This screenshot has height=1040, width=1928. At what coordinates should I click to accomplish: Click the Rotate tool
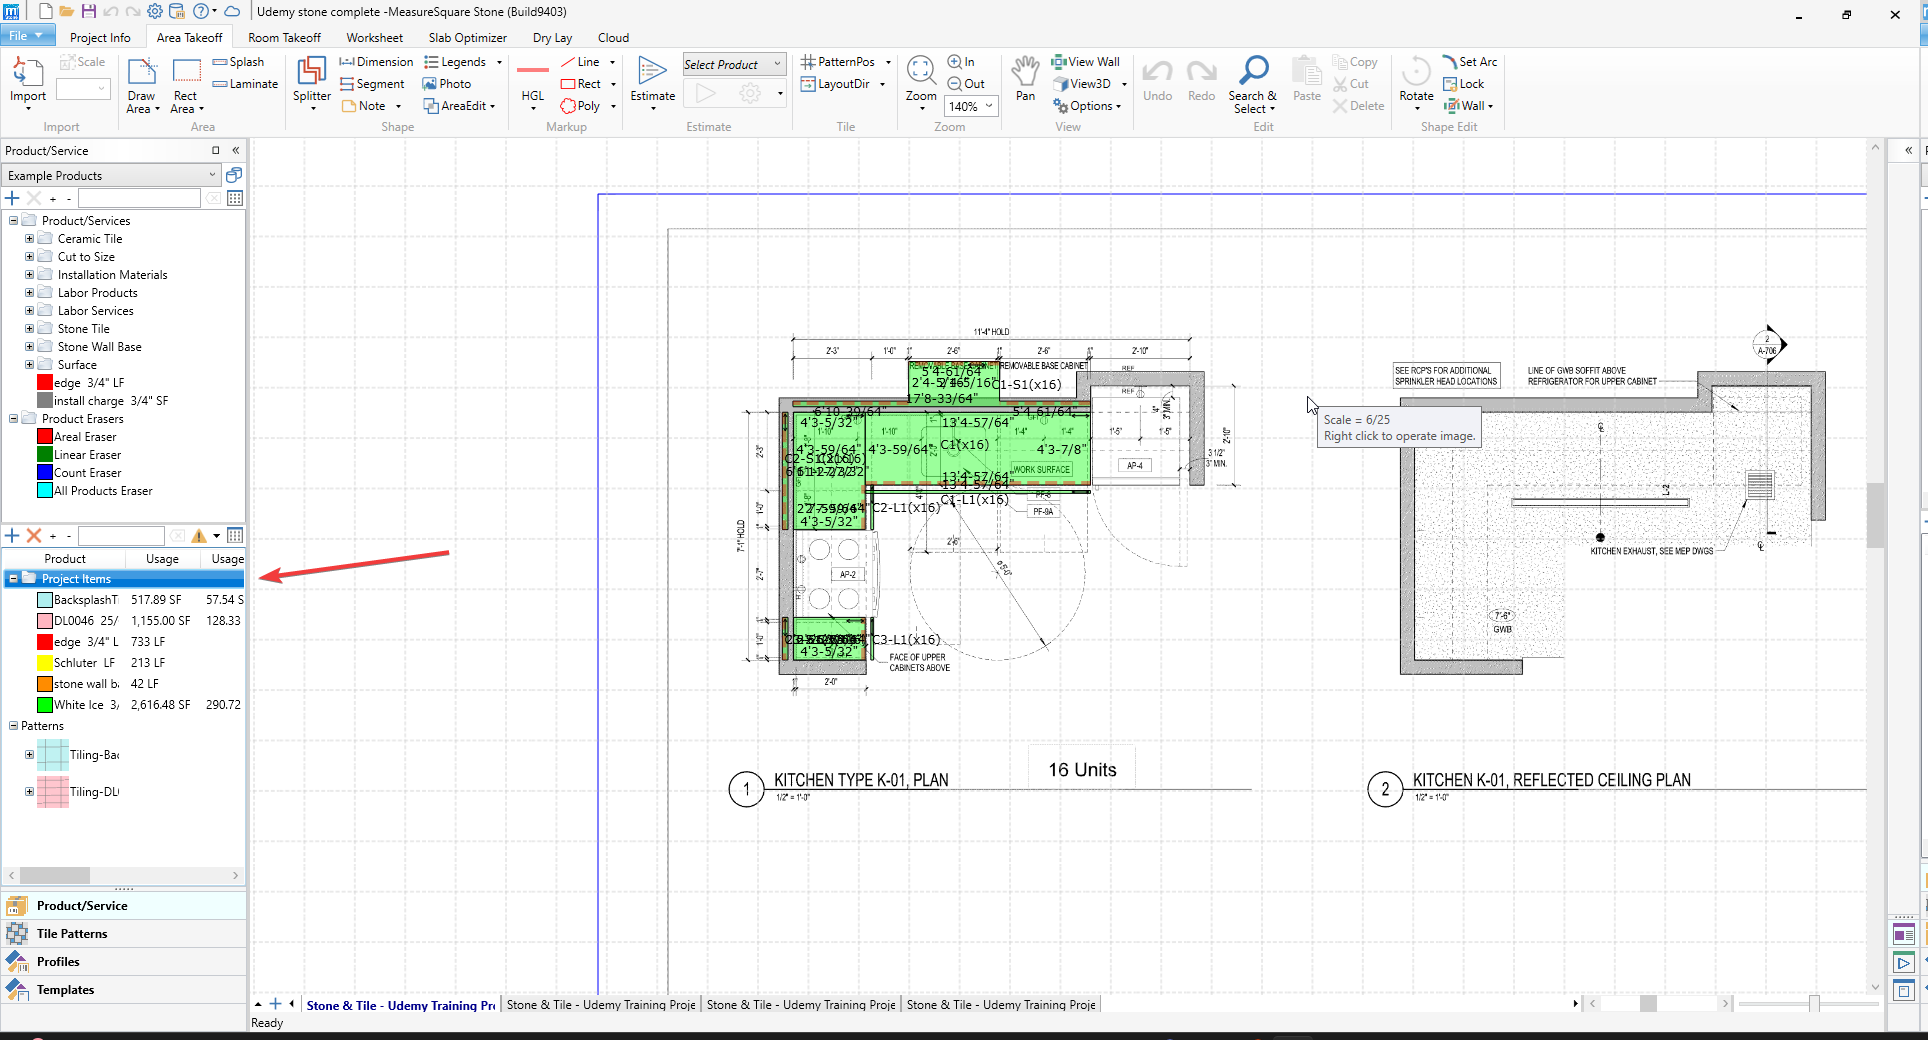[1416, 82]
